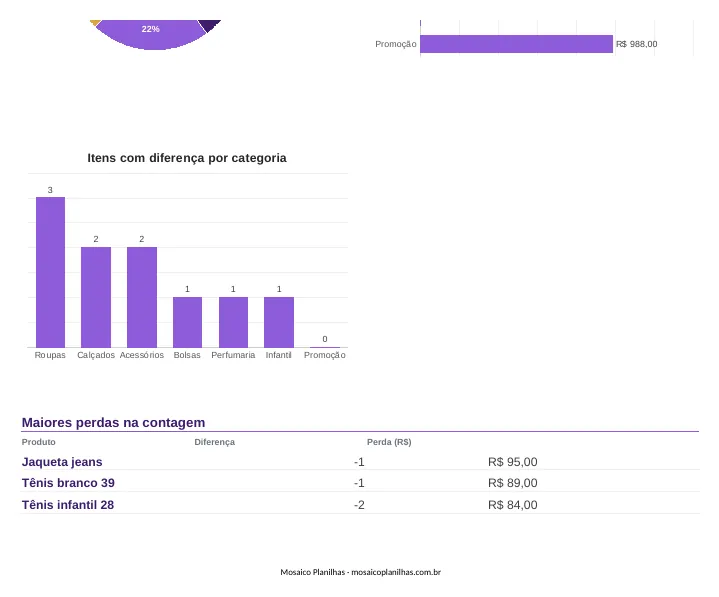Click the -1 difference for Tênis branco 39

click(x=359, y=483)
